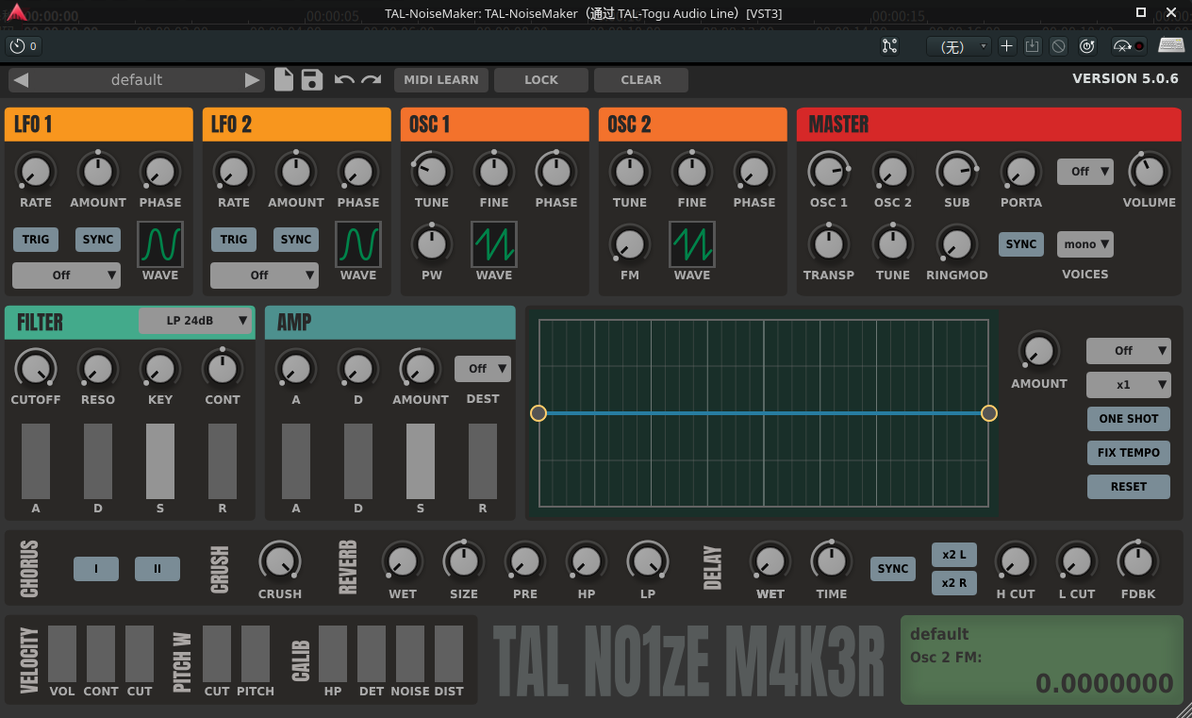The image size is (1192, 718).
Task: Change the OSC 2 sawtooth waveform
Action: tap(692, 244)
